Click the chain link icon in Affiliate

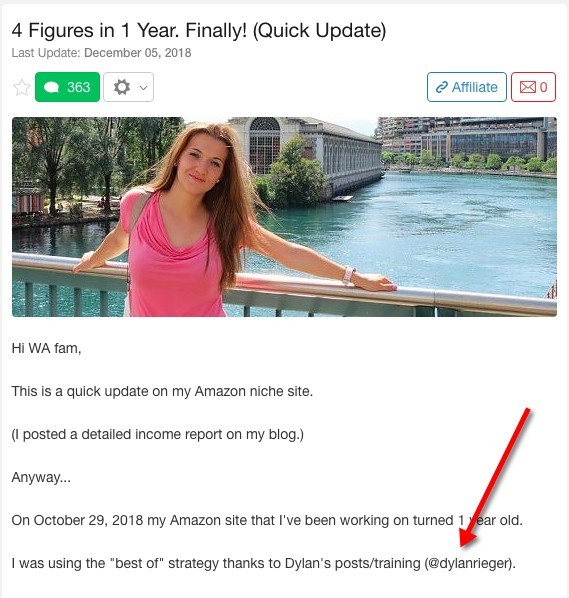(442, 87)
